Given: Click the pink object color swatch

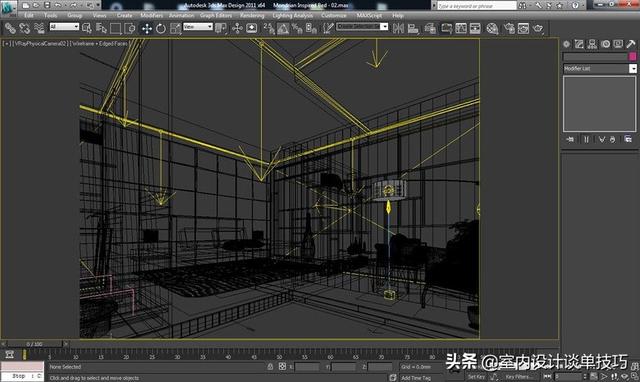Looking at the screenshot, I should pyautogui.click(x=633, y=57).
